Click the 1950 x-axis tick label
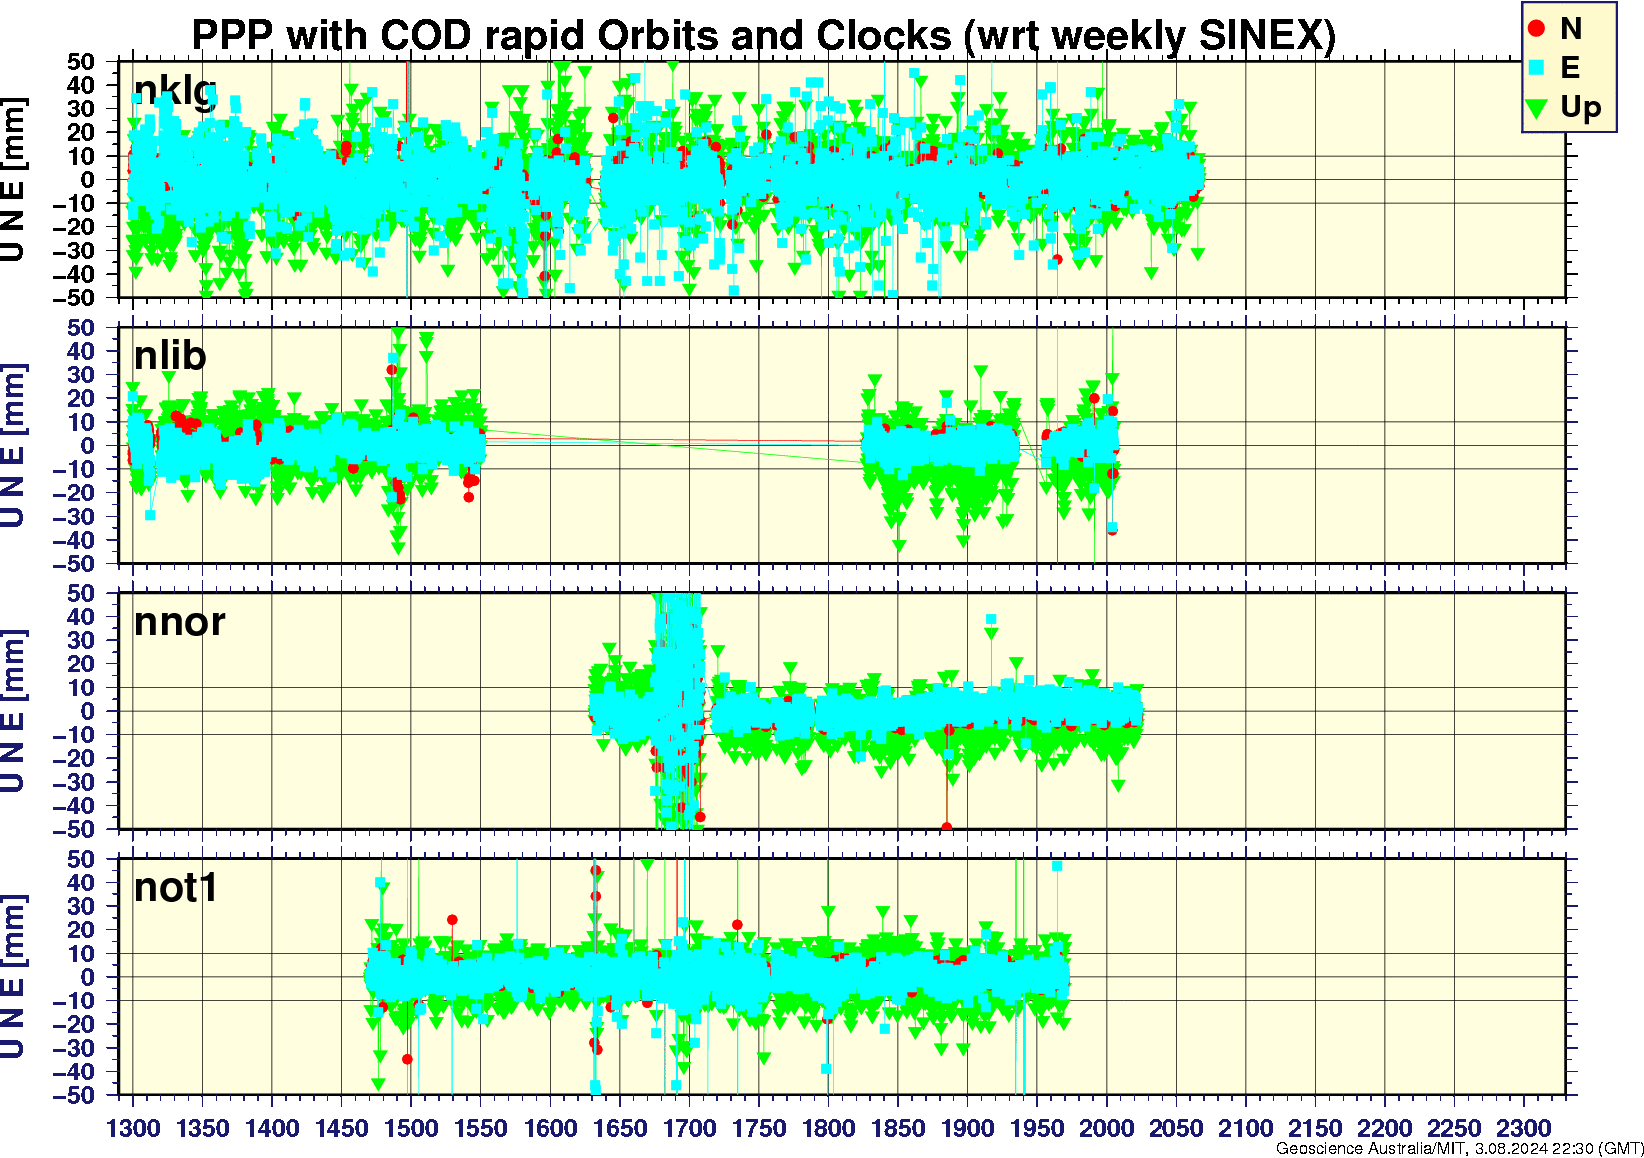 (1037, 1128)
